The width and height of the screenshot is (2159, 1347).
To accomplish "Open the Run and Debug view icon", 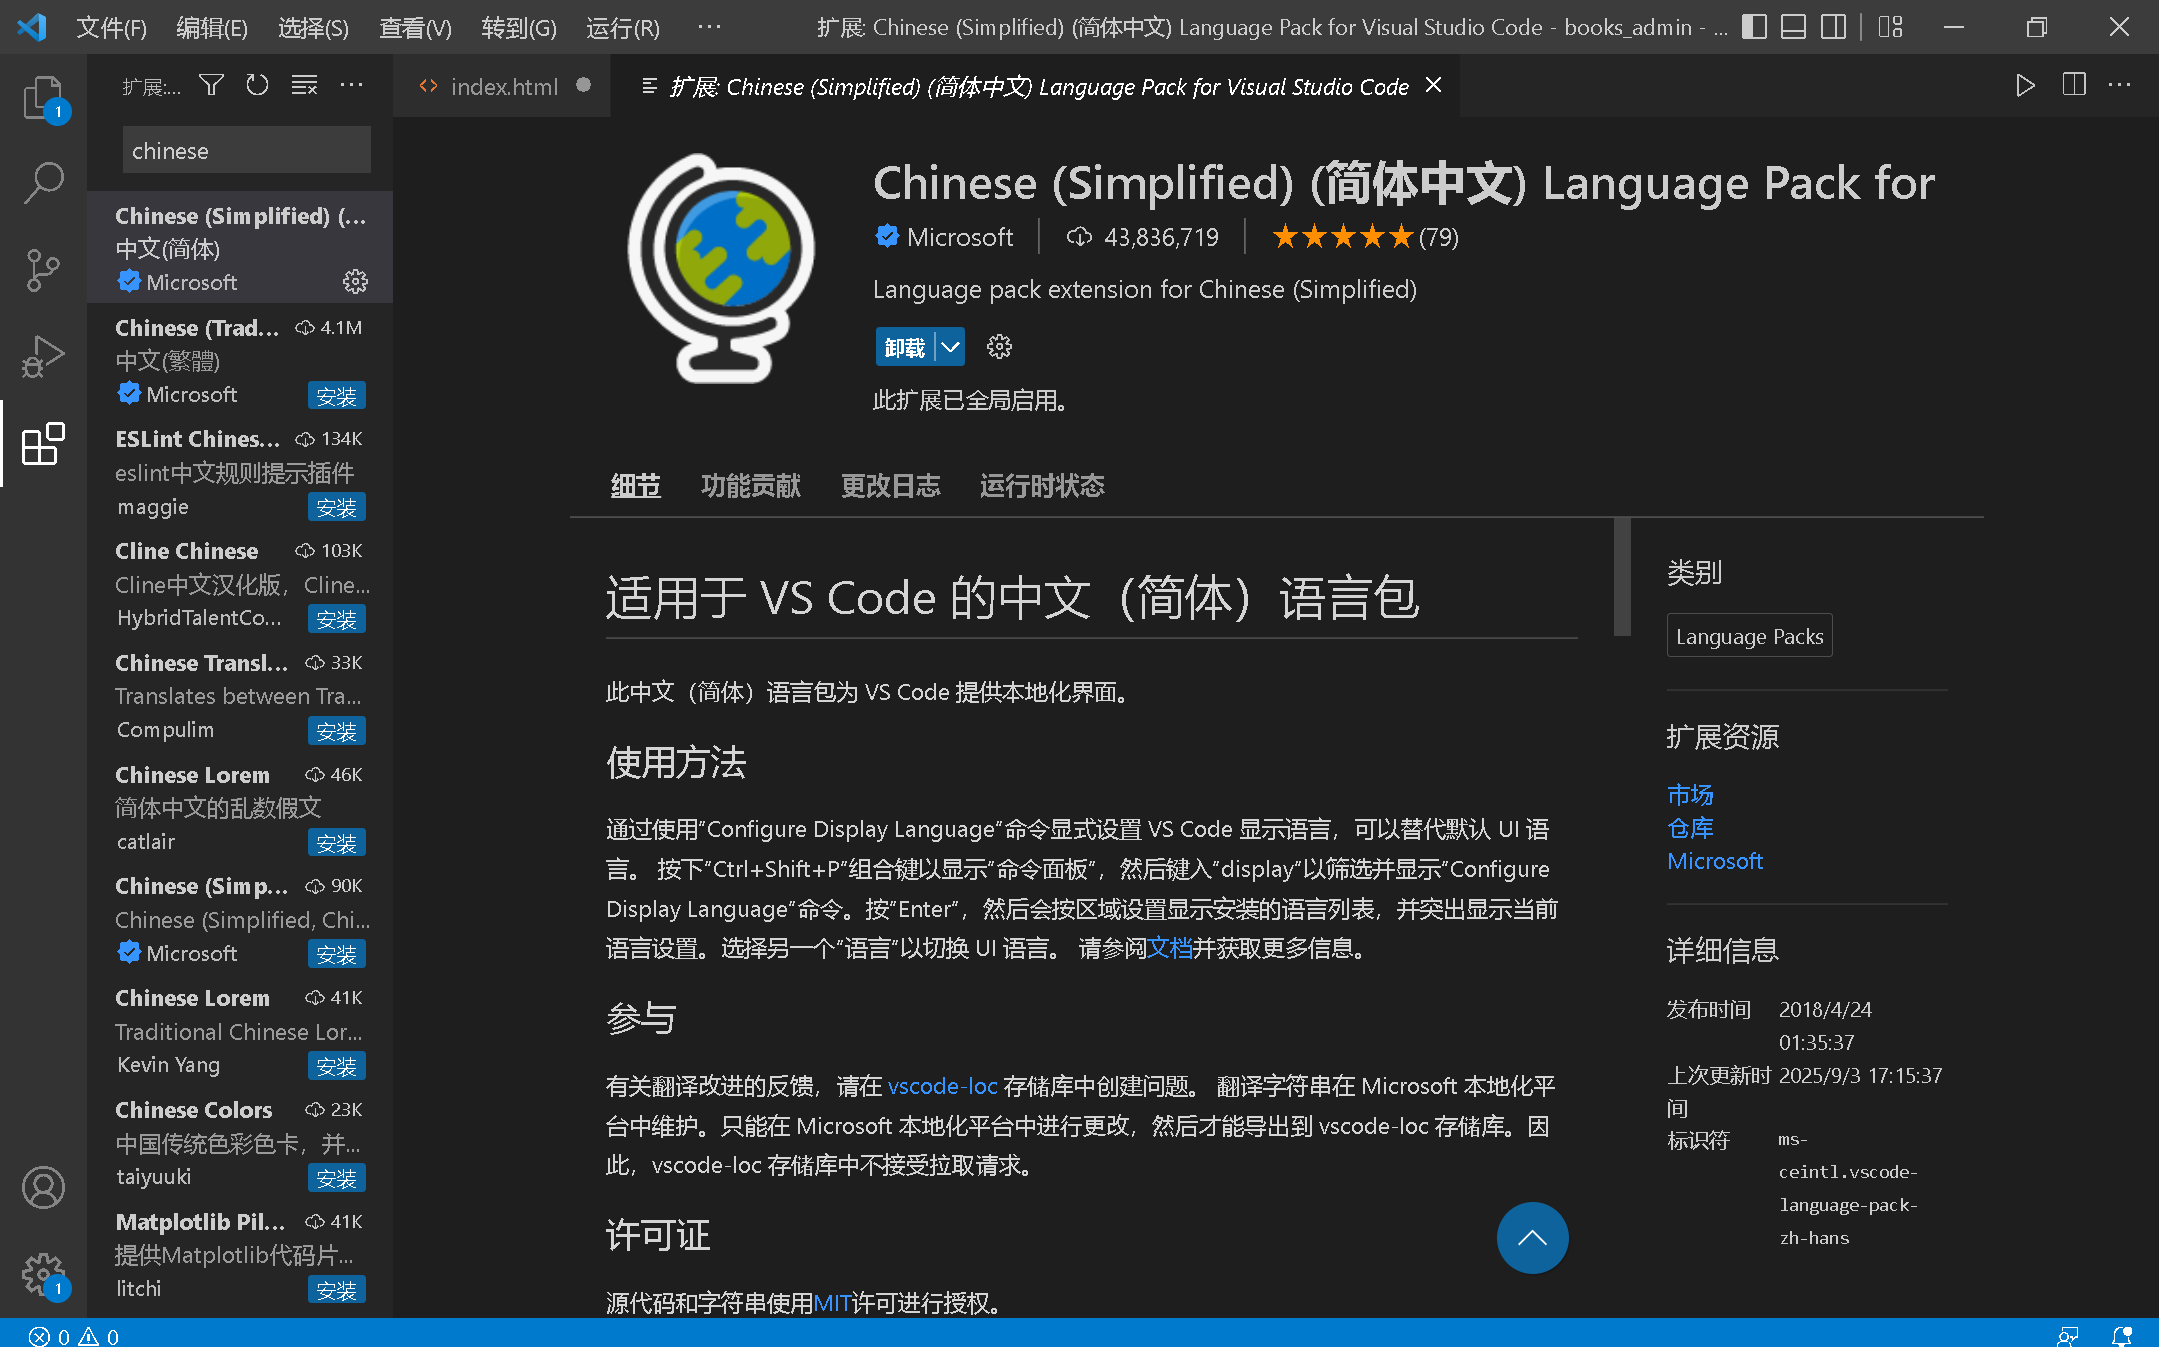I will point(43,356).
